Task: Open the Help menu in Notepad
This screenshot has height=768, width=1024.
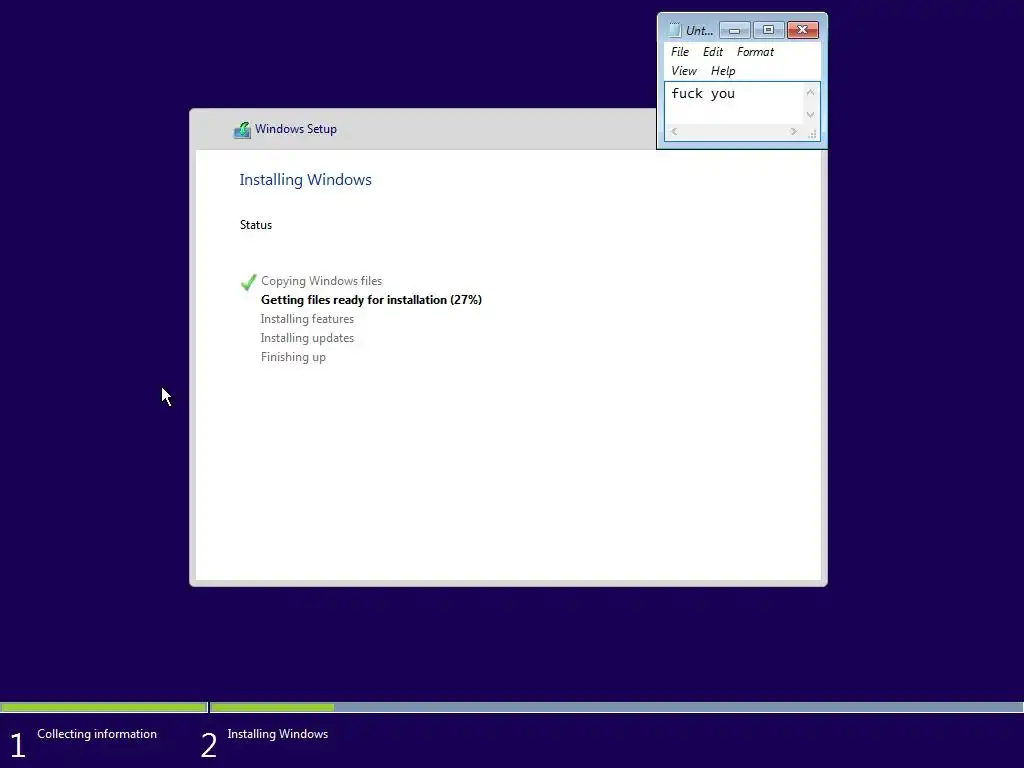Action: [x=723, y=71]
